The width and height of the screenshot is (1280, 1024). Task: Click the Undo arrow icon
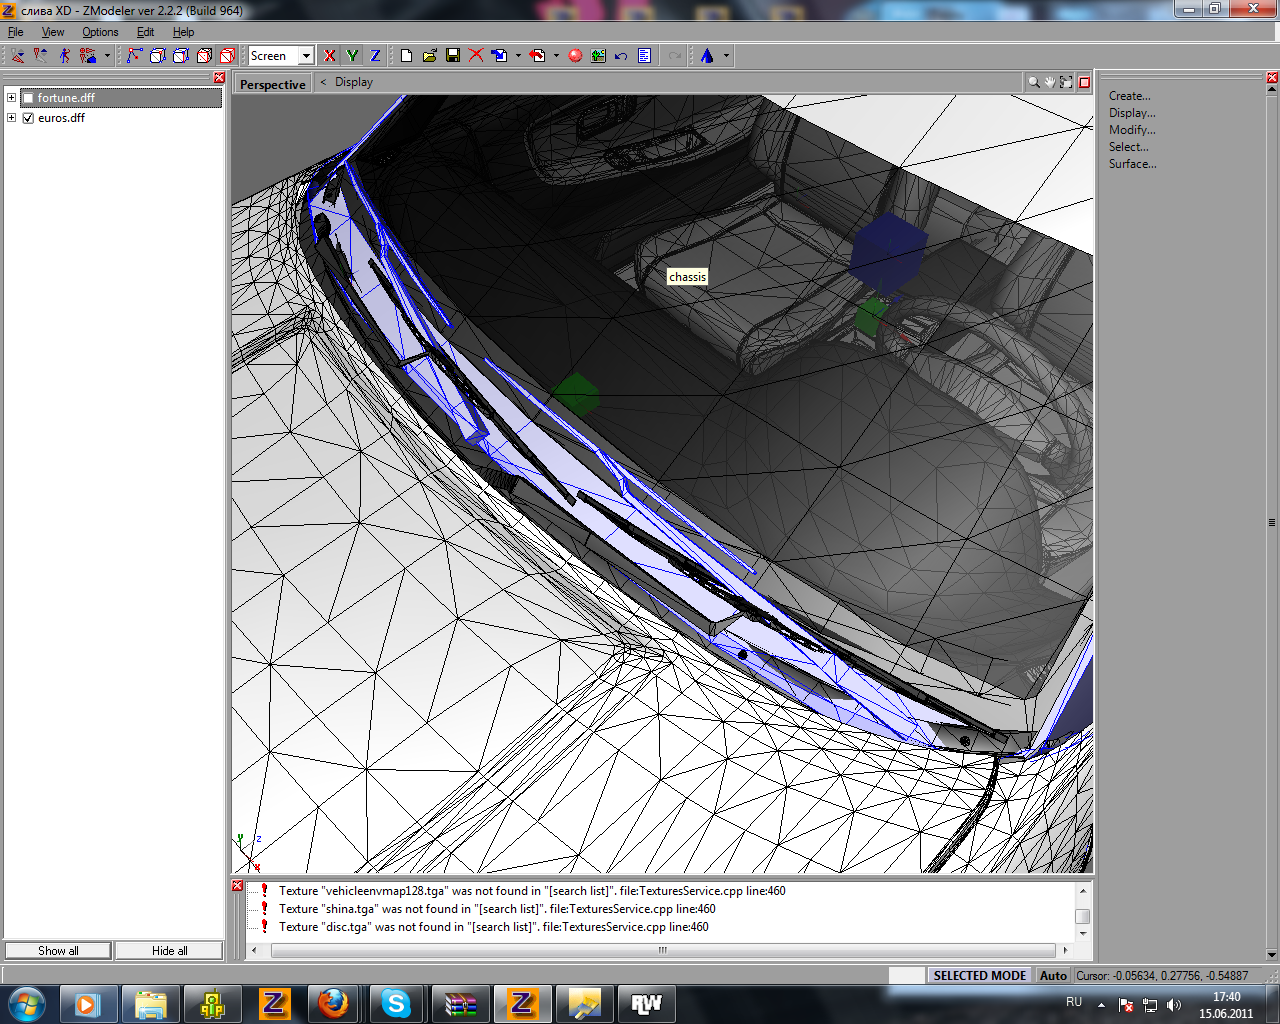coord(621,56)
